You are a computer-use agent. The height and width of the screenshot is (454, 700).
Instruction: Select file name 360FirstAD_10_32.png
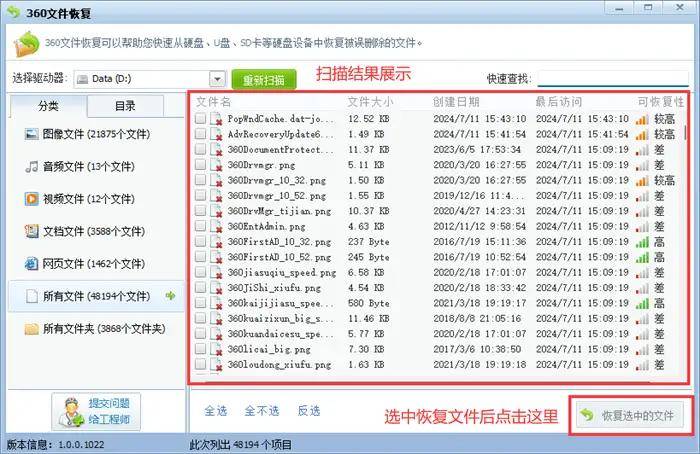(x=279, y=242)
